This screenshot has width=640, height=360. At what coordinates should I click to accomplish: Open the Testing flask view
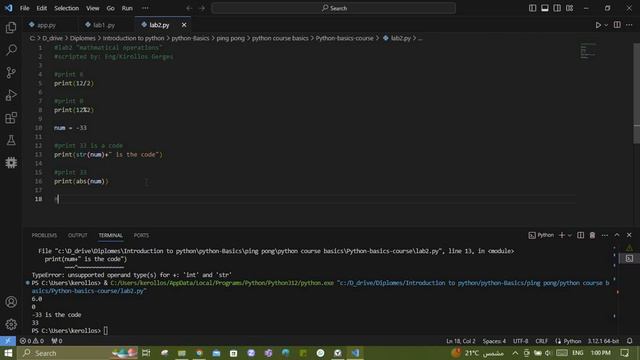(11, 140)
